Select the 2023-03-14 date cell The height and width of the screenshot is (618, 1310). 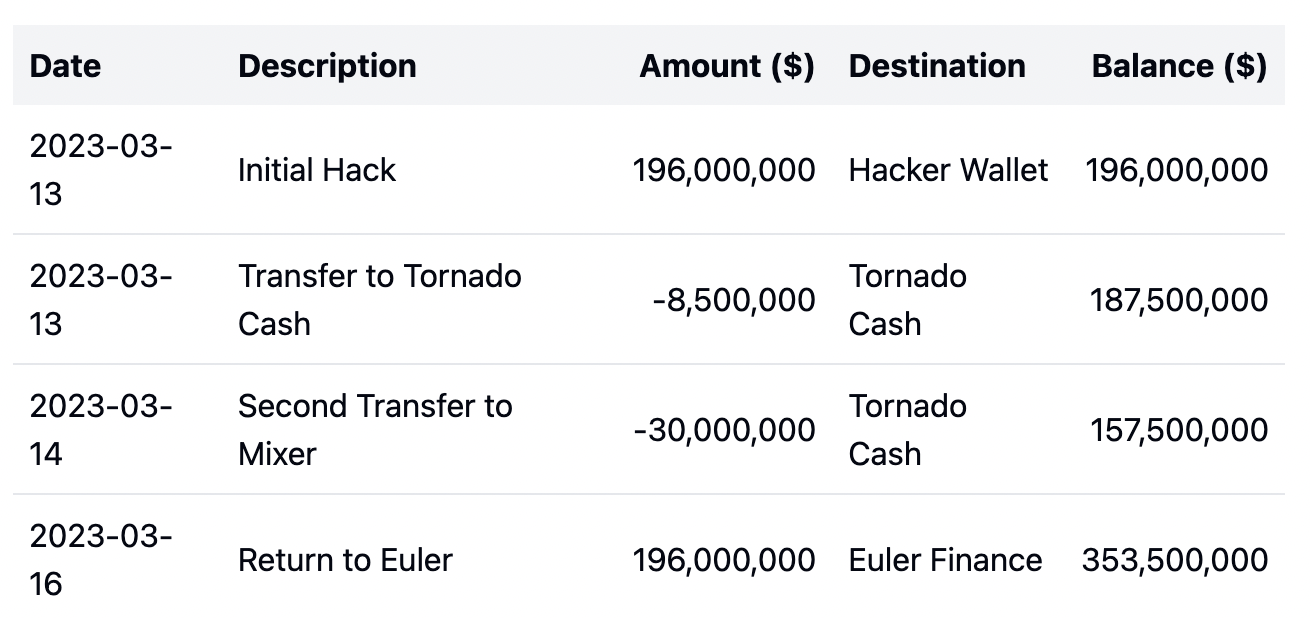point(101,430)
